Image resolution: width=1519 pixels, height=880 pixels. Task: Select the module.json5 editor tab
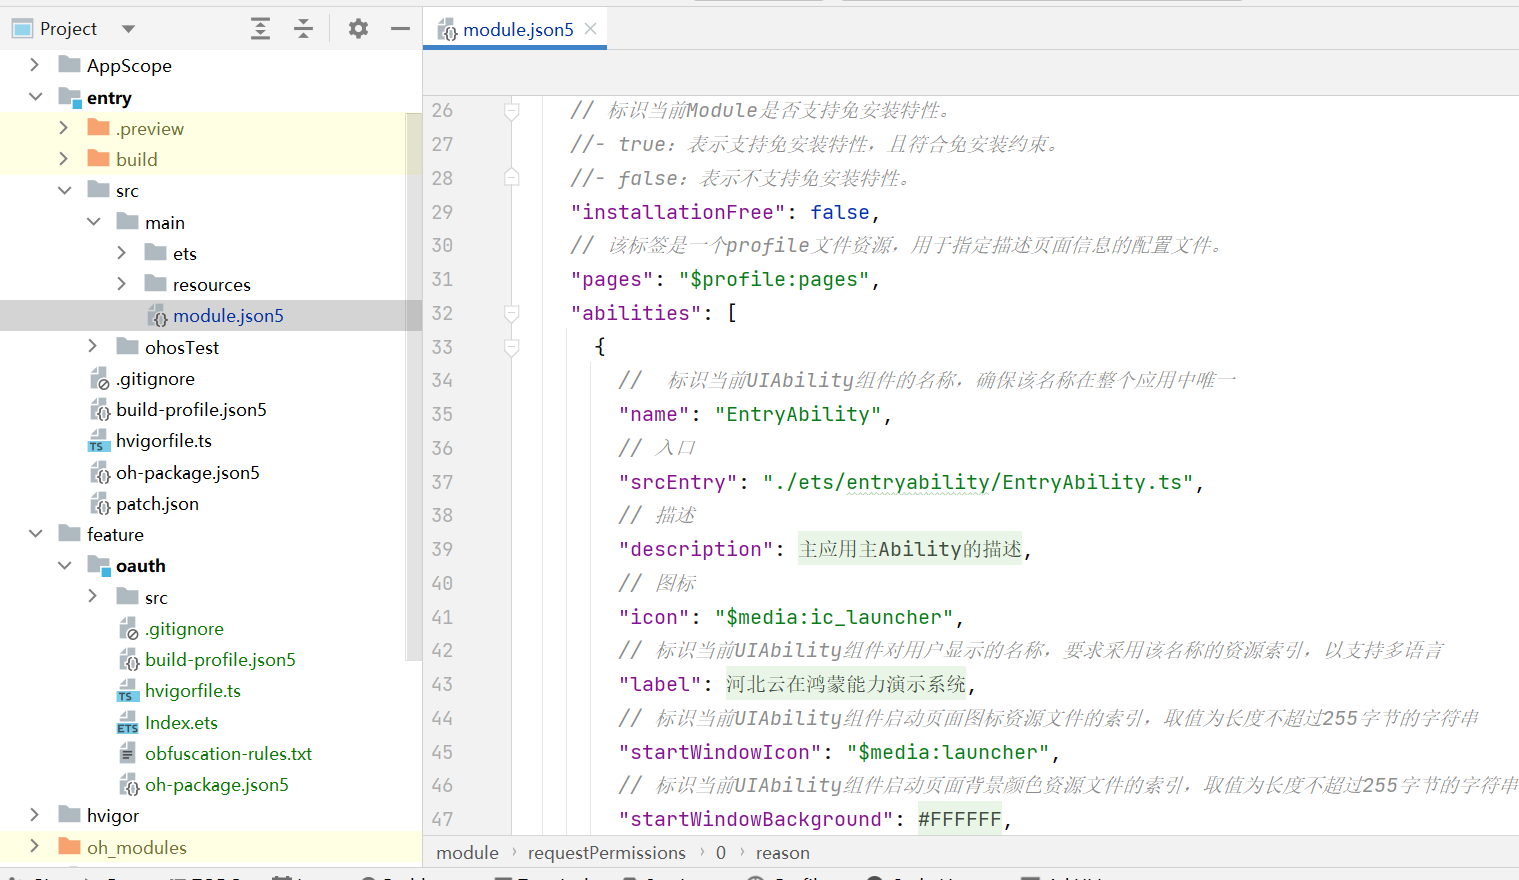click(x=517, y=29)
